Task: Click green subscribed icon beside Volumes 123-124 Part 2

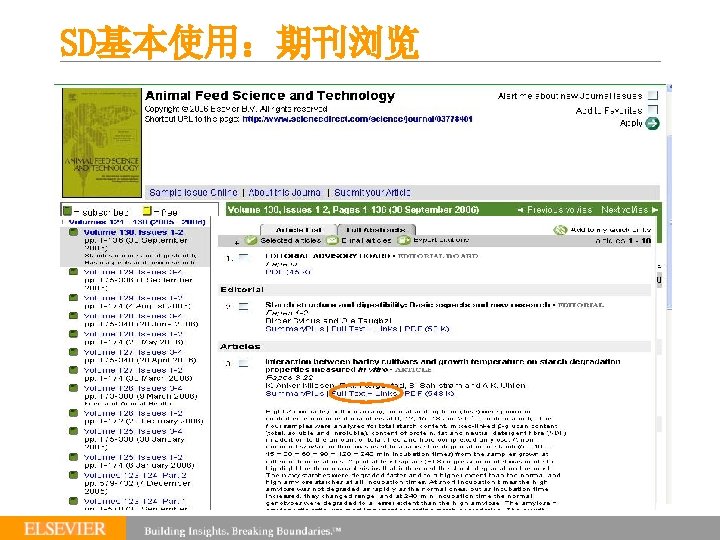Action: coord(73,475)
